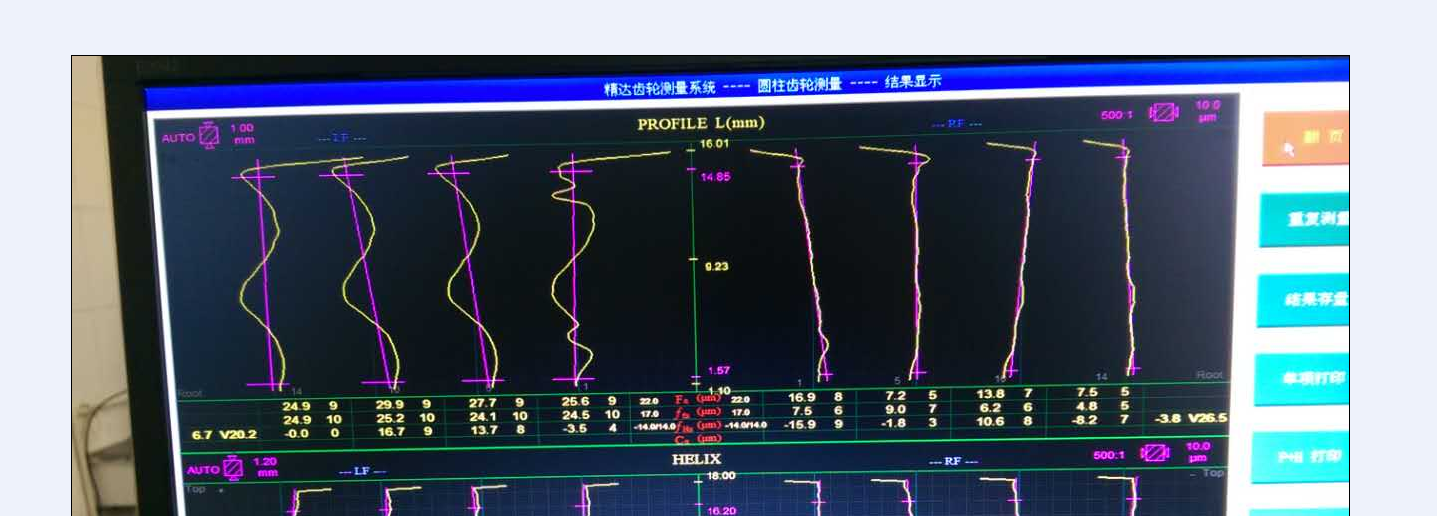Click the 13.8 table value

point(990,395)
